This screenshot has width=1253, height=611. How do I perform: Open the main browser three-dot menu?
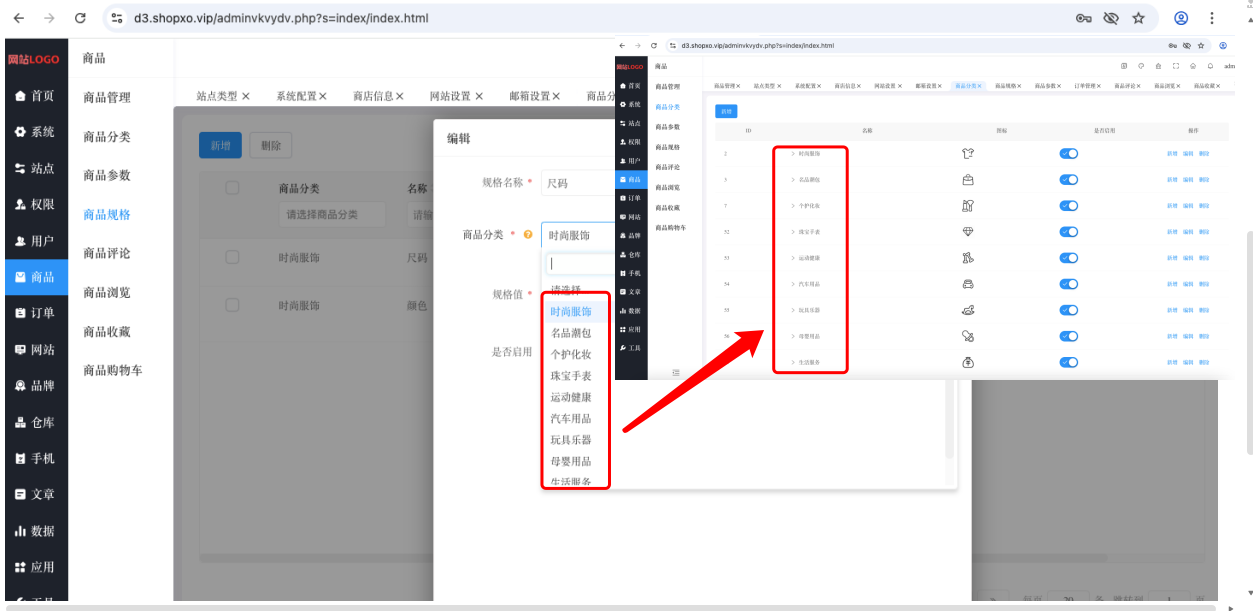pos(1212,18)
